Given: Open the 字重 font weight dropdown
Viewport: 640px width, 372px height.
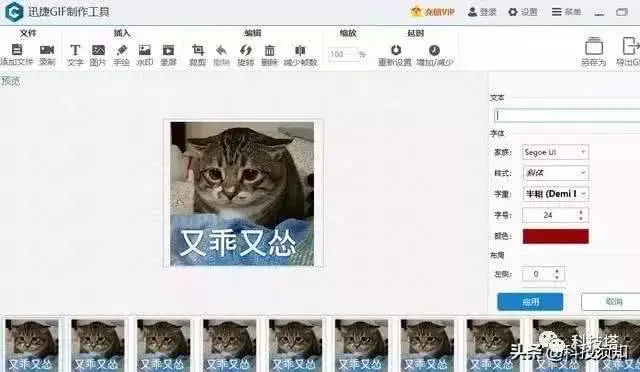Looking at the screenshot, I should tap(555, 194).
